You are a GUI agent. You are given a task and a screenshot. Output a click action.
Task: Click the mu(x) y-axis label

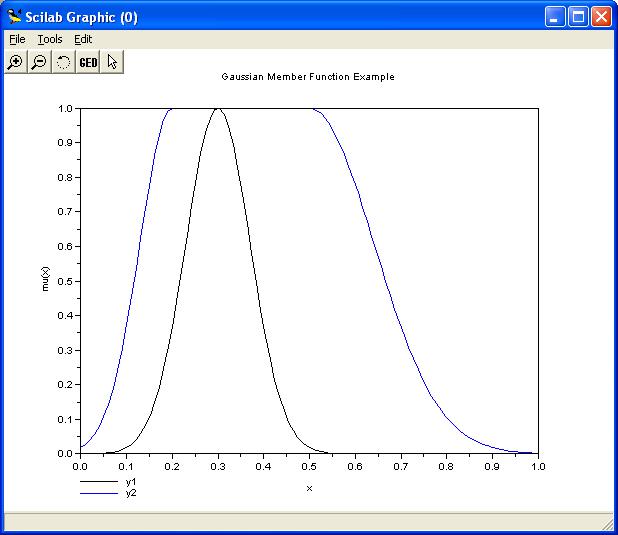tap(60, 280)
